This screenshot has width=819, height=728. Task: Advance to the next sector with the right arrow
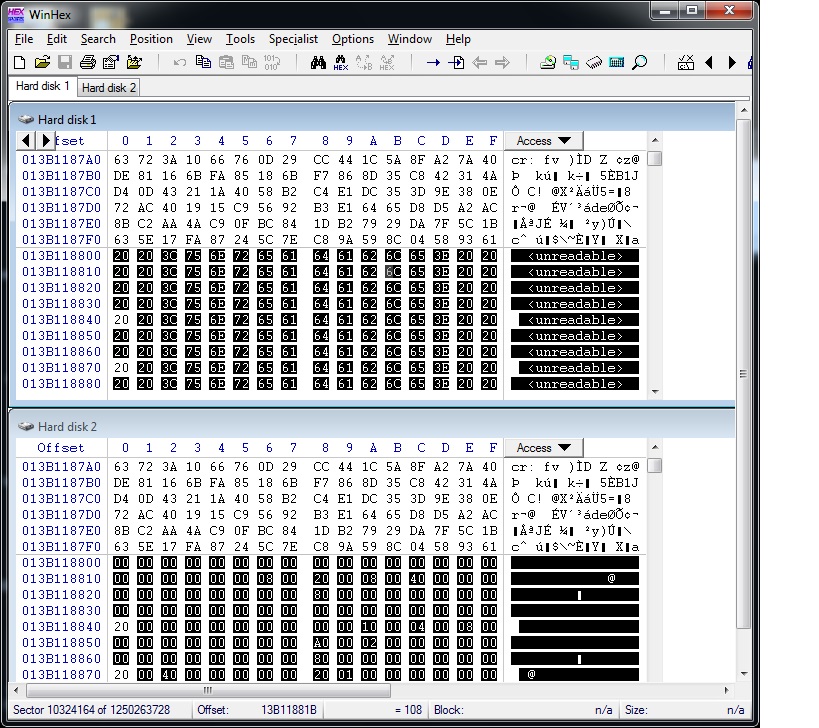point(731,61)
